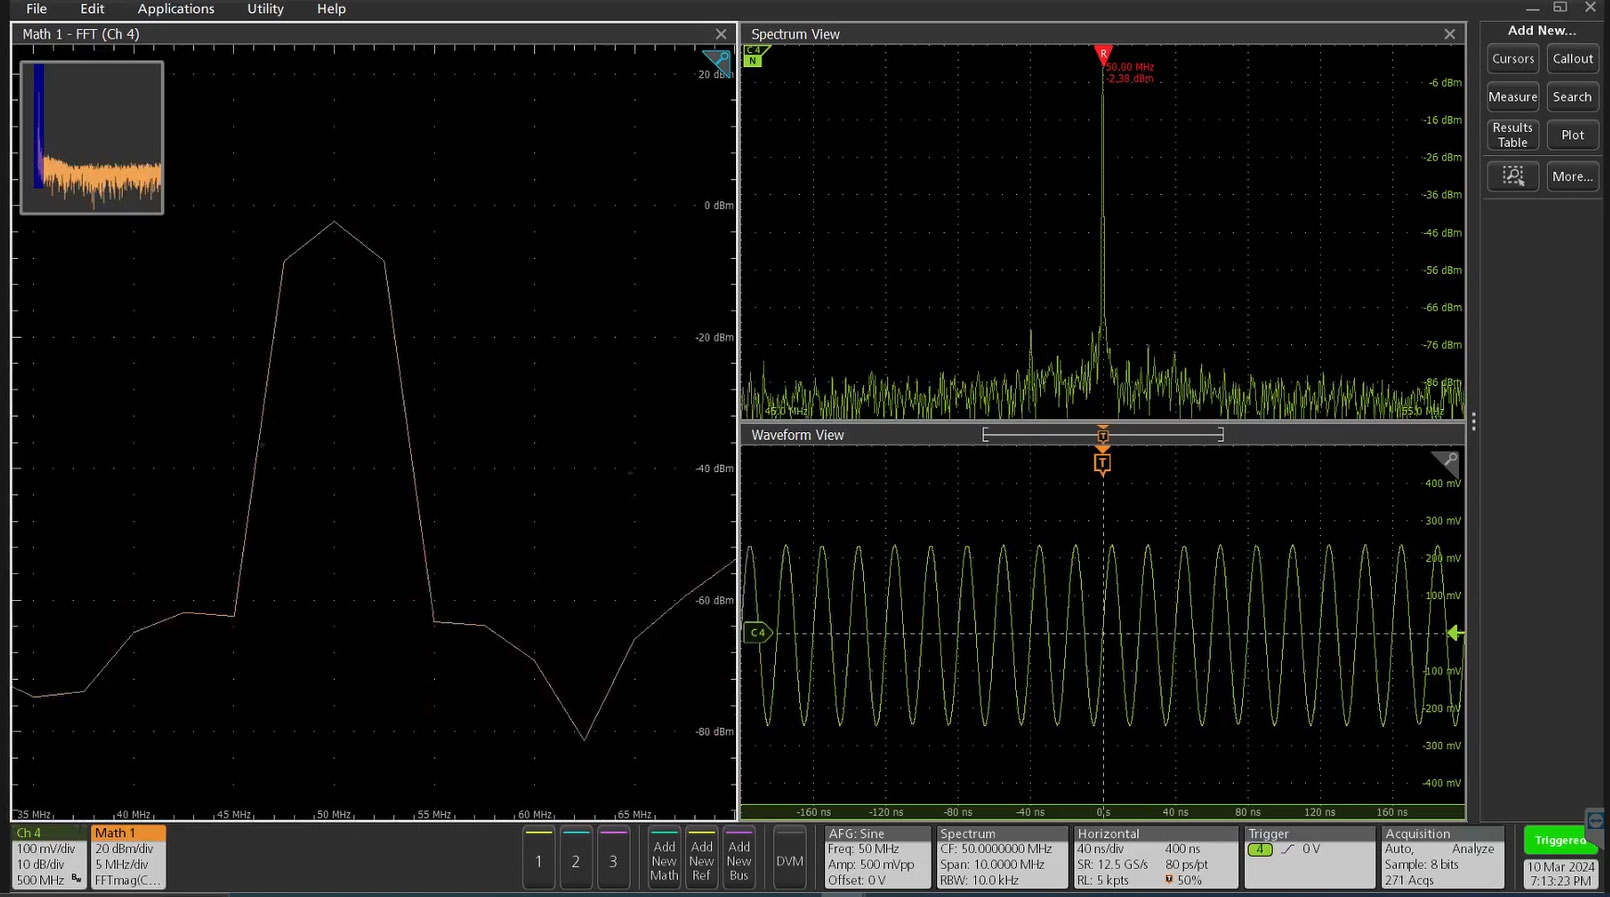Click the red R reference marker in Spectrum View

(x=1103, y=54)
